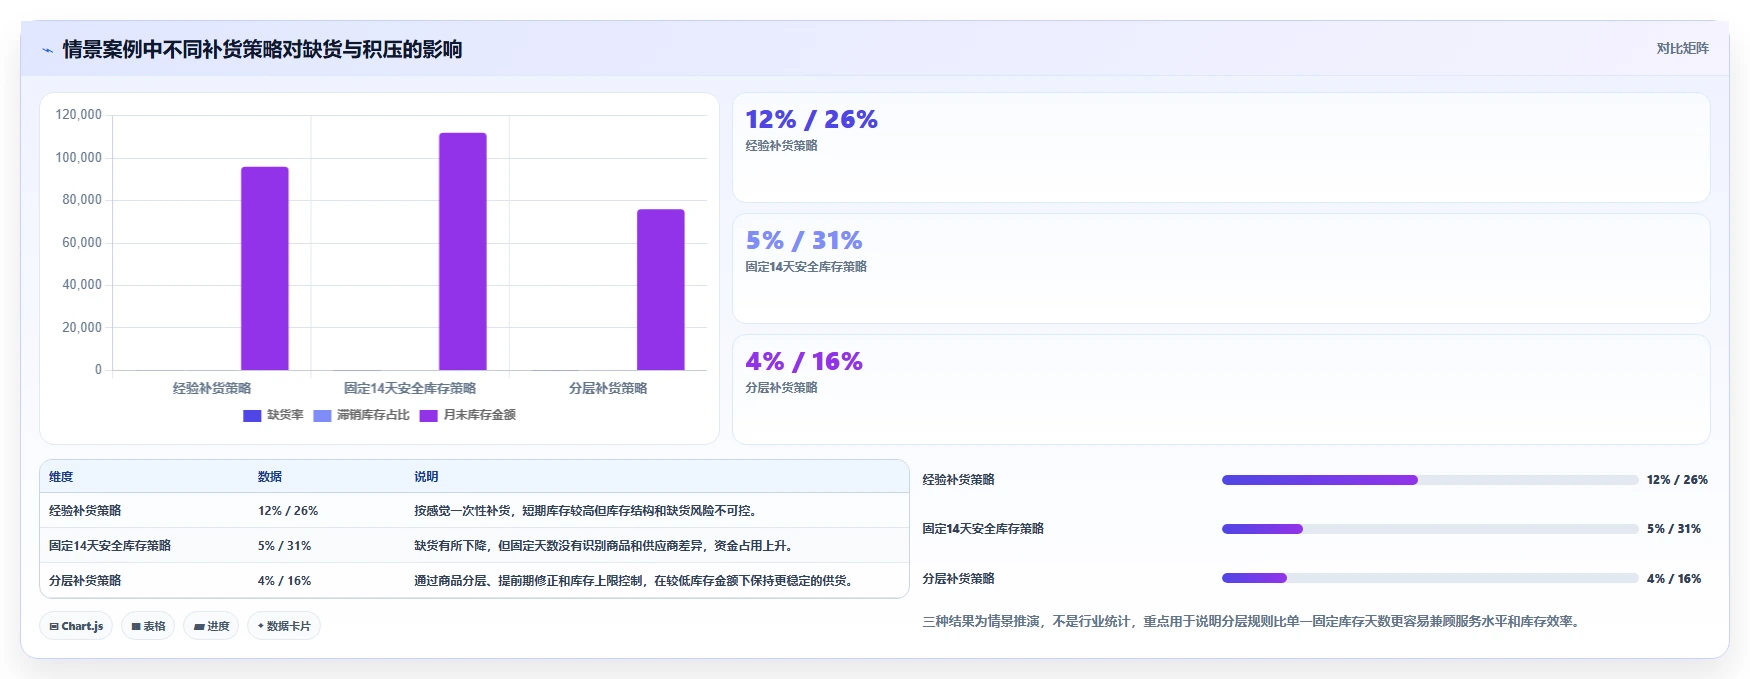Click table cell 12% / 26%
The width and height of the screenshot is (1750, 679).
pyautogui.click(x=288, y=511)
